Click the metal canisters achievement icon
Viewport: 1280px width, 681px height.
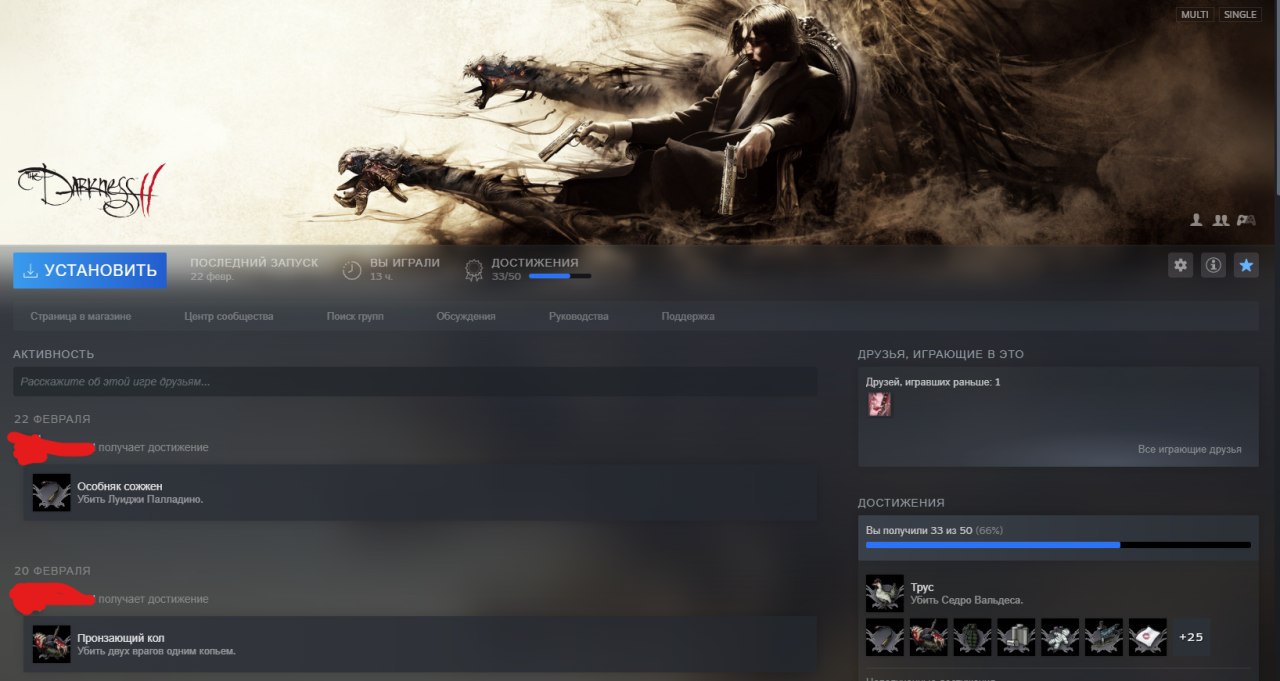(x=1016, y=637)
